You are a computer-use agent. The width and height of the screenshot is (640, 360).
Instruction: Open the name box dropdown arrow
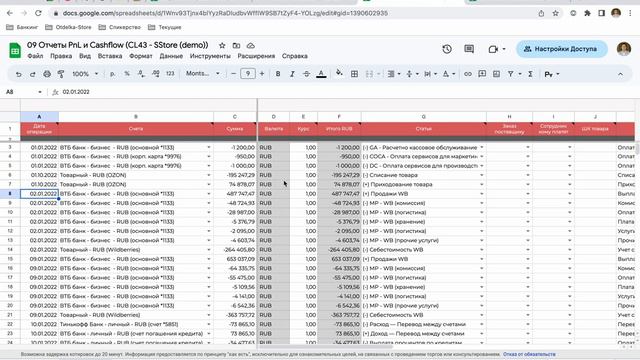point(40,92)
